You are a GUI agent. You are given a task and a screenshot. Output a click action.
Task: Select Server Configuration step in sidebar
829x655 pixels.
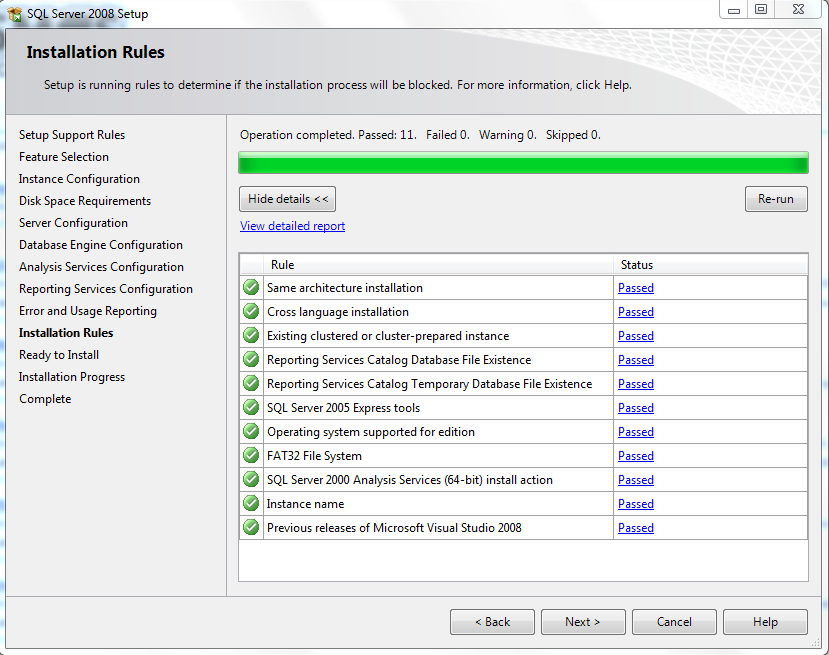[73, 223]
